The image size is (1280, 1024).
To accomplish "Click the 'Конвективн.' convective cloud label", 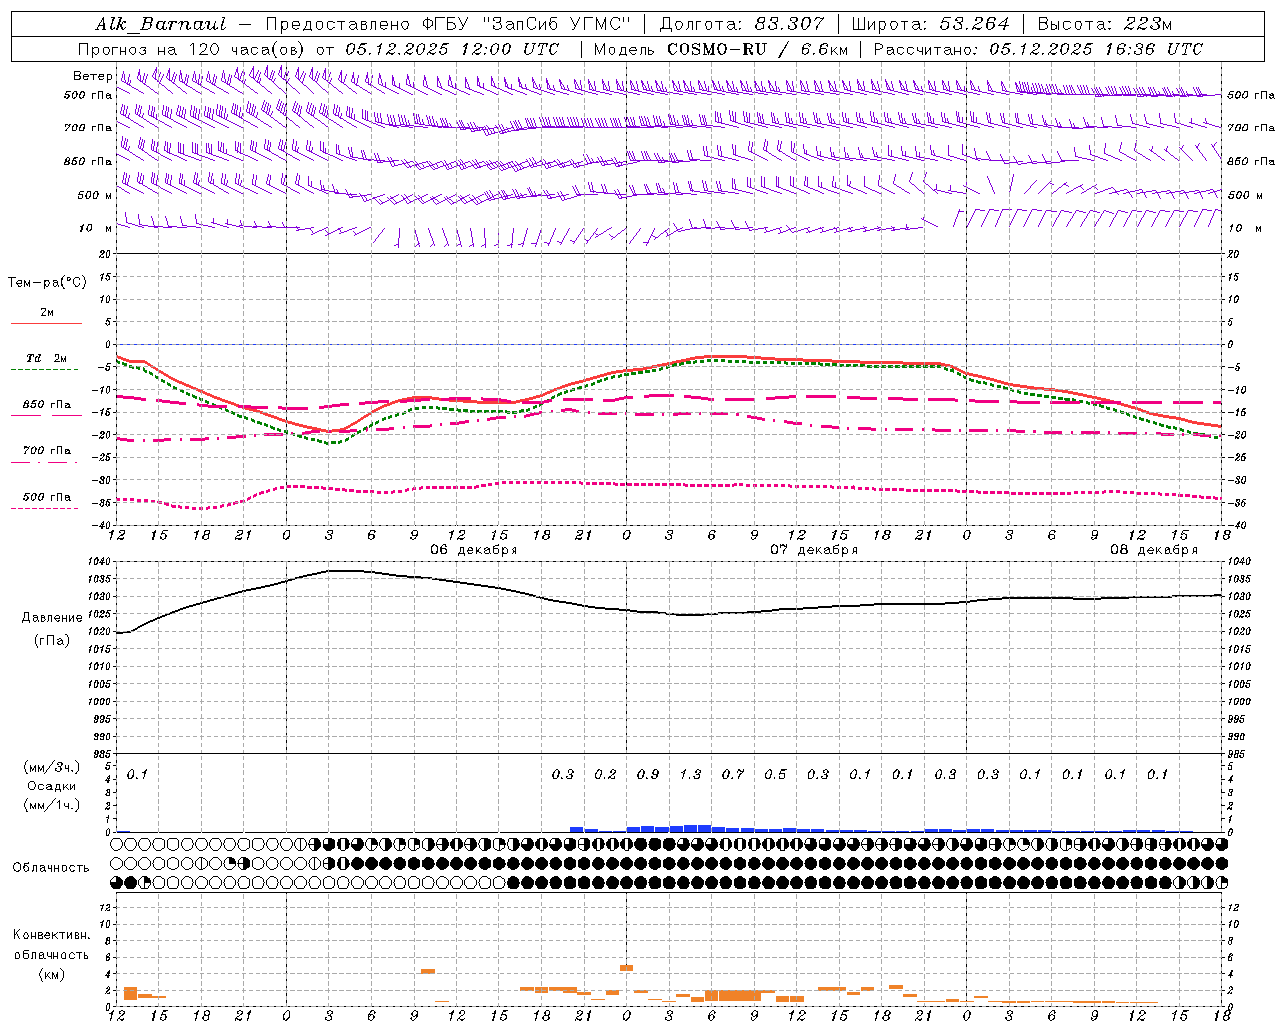I will point(52,935).
